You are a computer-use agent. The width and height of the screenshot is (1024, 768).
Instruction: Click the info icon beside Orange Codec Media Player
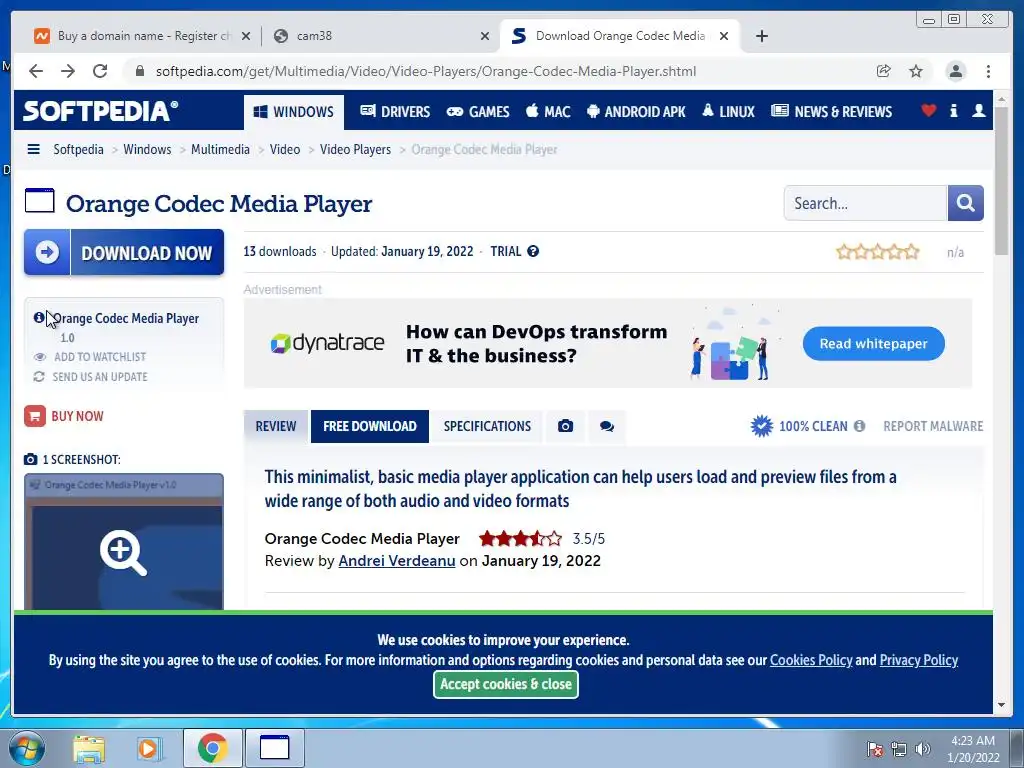tap(39, 318)
